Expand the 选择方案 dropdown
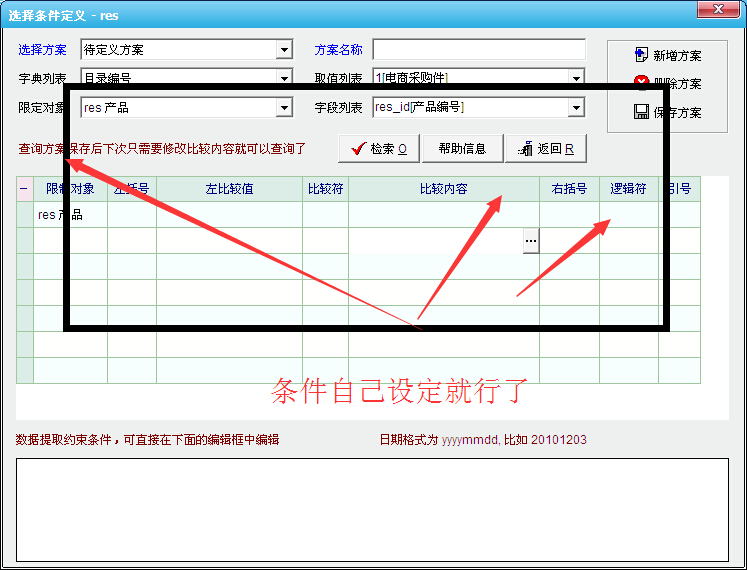Viewport: 747px width, 570px height. [x=285, y=50]
